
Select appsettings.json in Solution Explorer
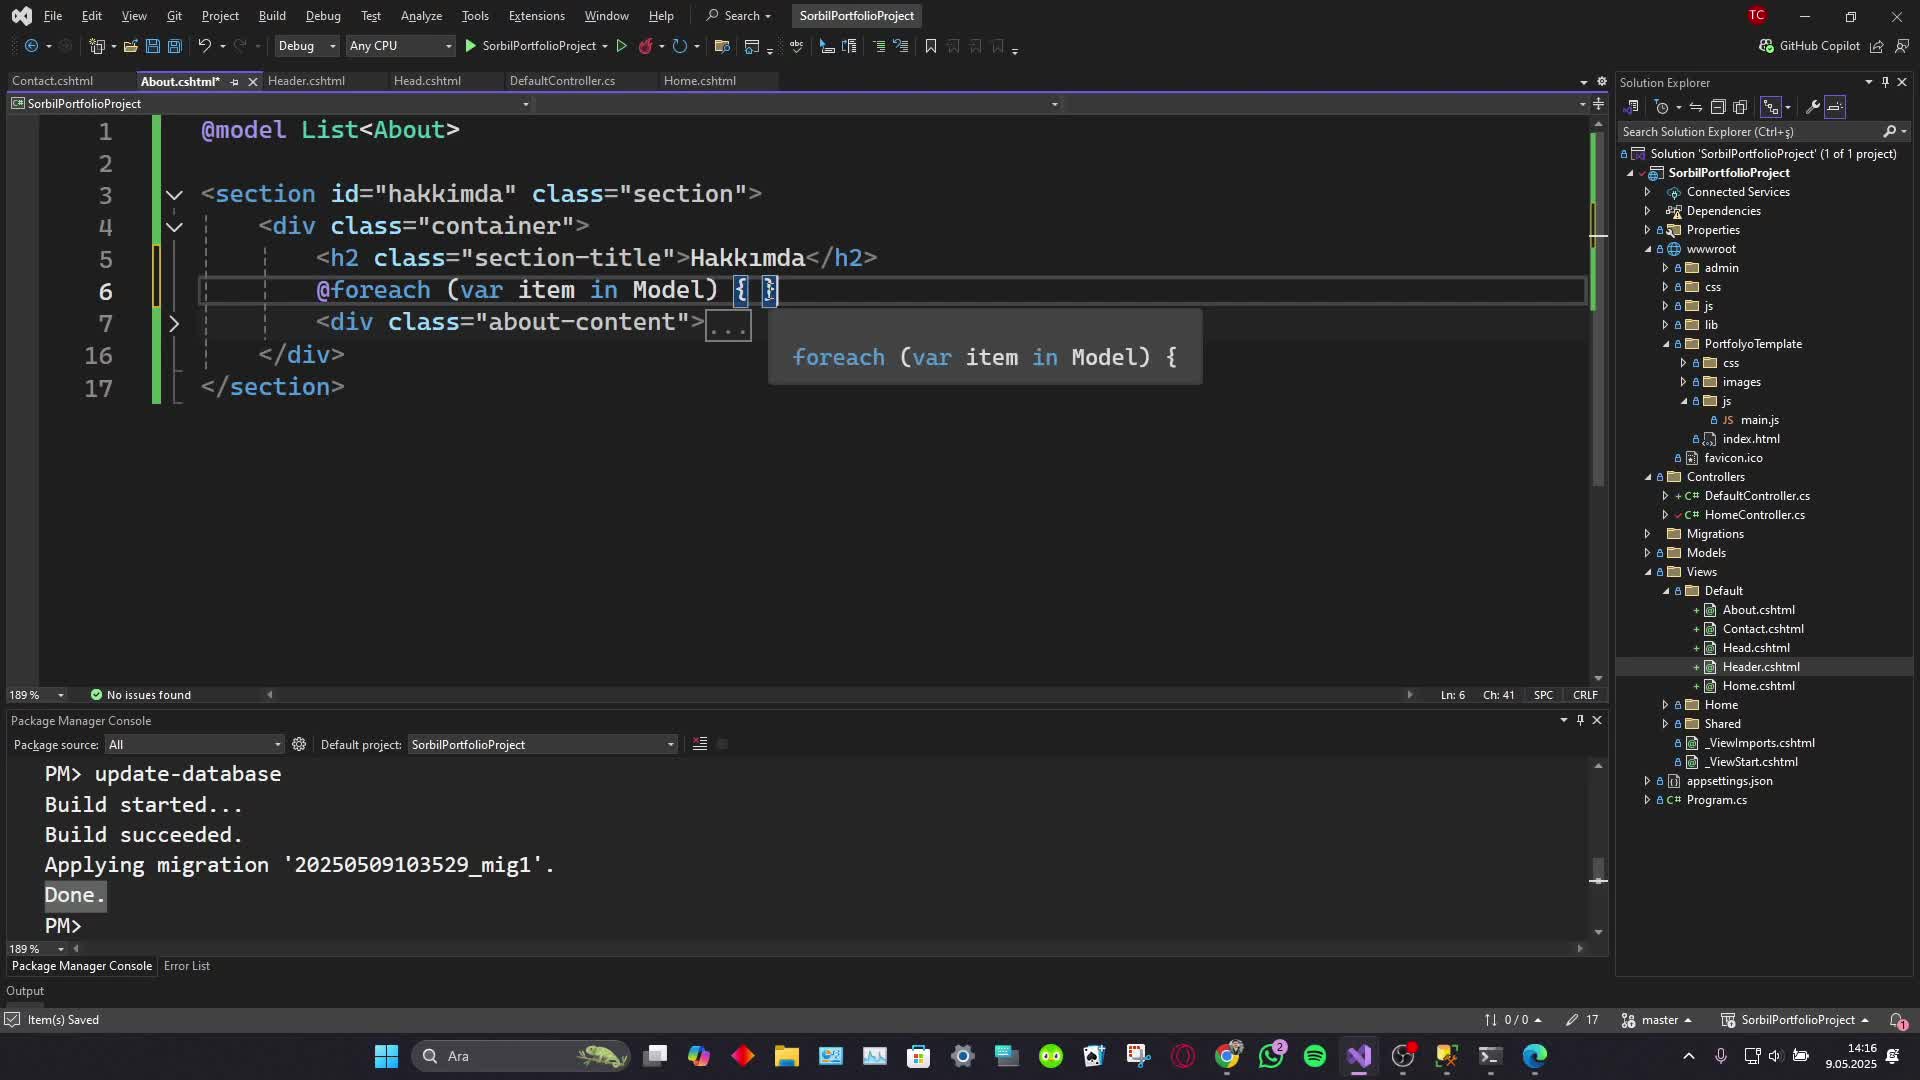coord(1729,781)
